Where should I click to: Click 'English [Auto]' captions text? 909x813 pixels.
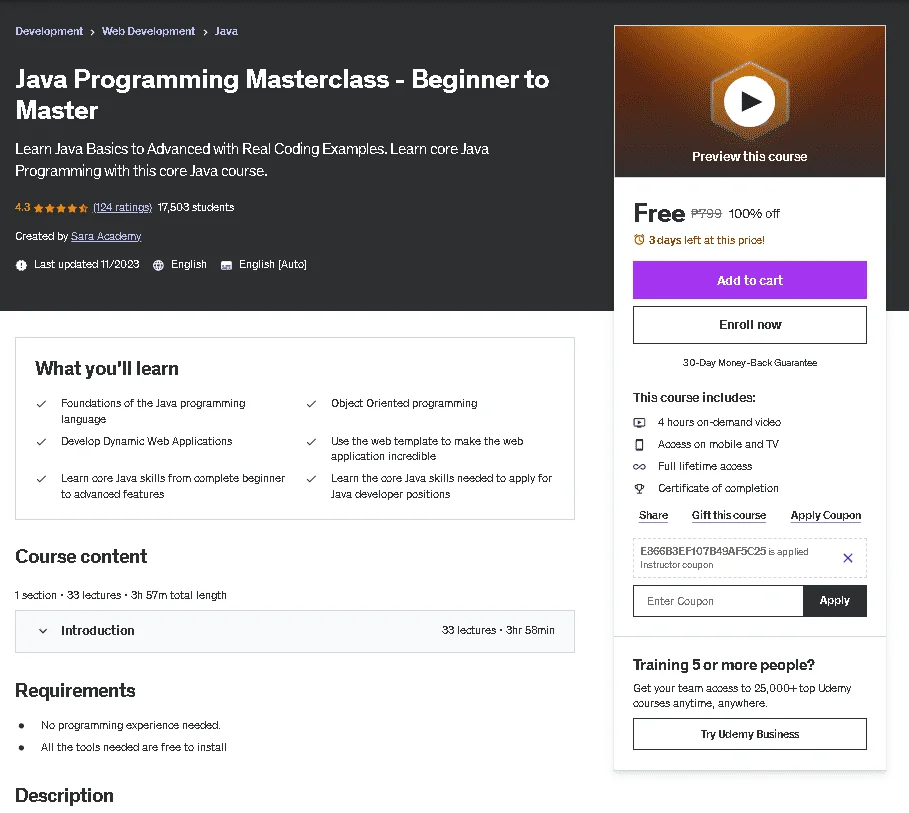click(273, 265)
